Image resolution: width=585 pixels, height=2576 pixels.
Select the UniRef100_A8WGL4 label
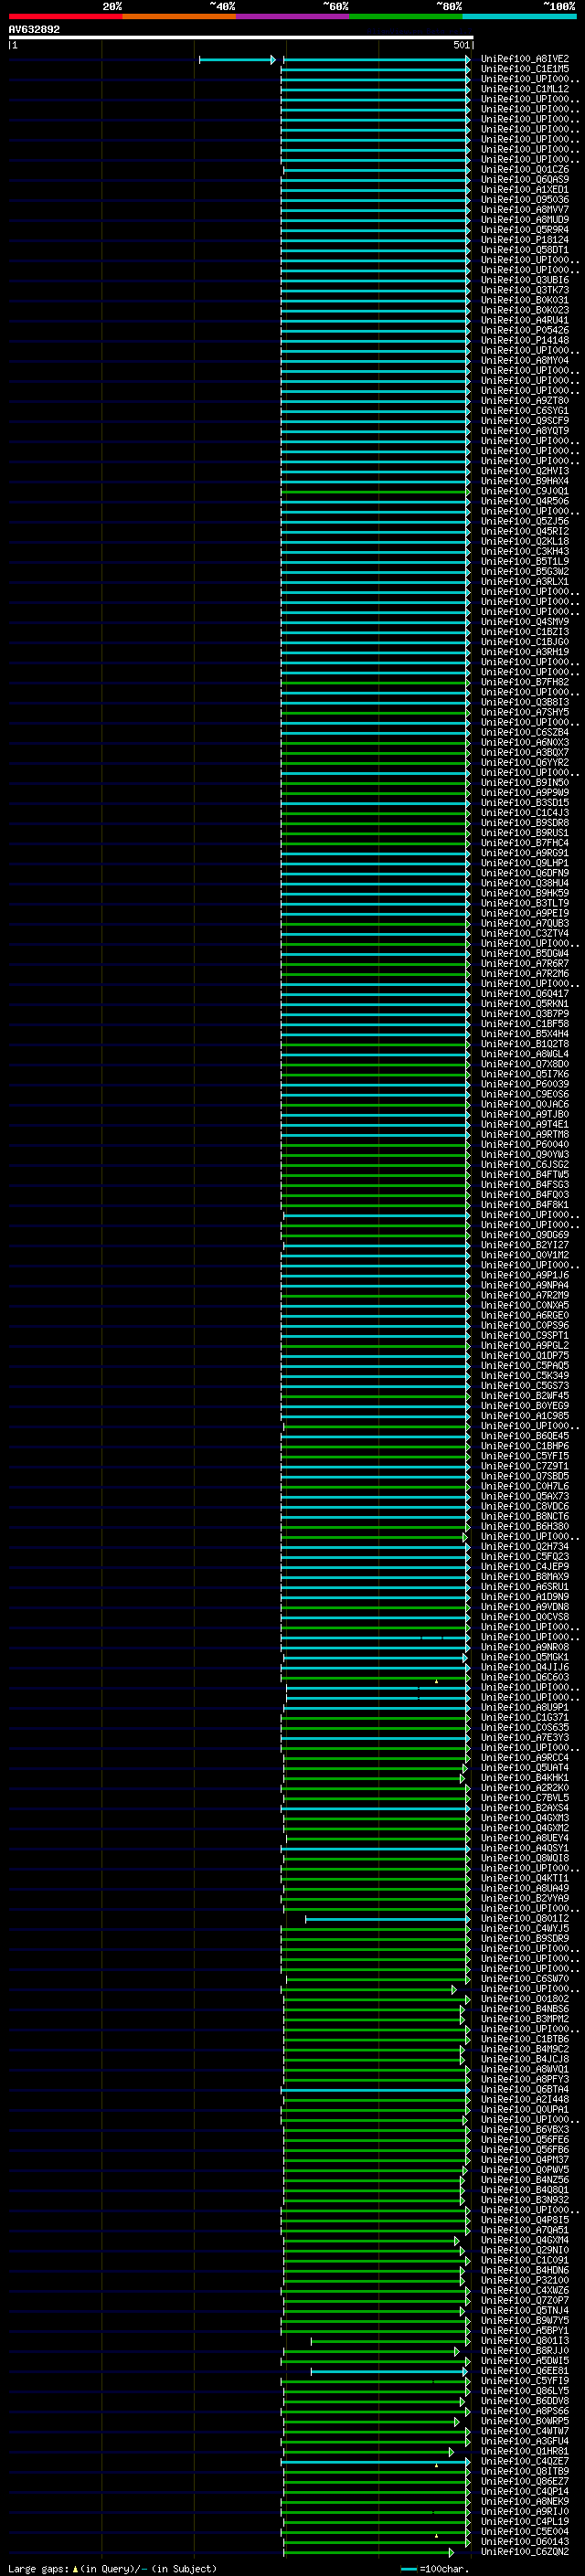coord(525,1053)
